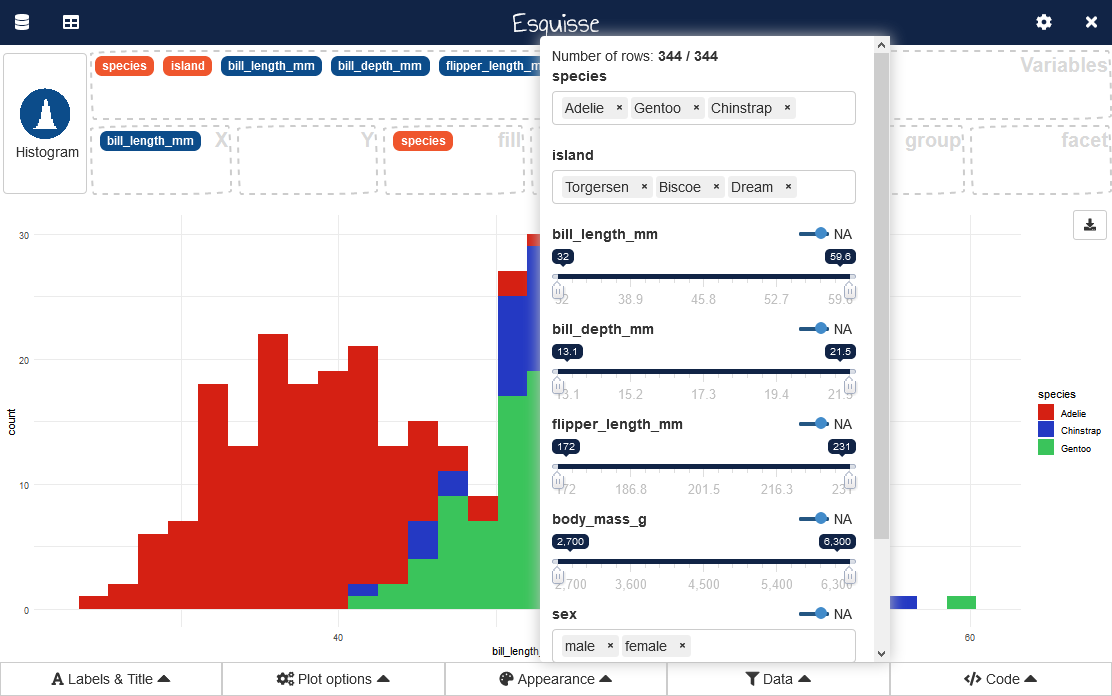Click the island variable badge
This screenshot has width=1112, height=696.
click(x=187, y=66)
